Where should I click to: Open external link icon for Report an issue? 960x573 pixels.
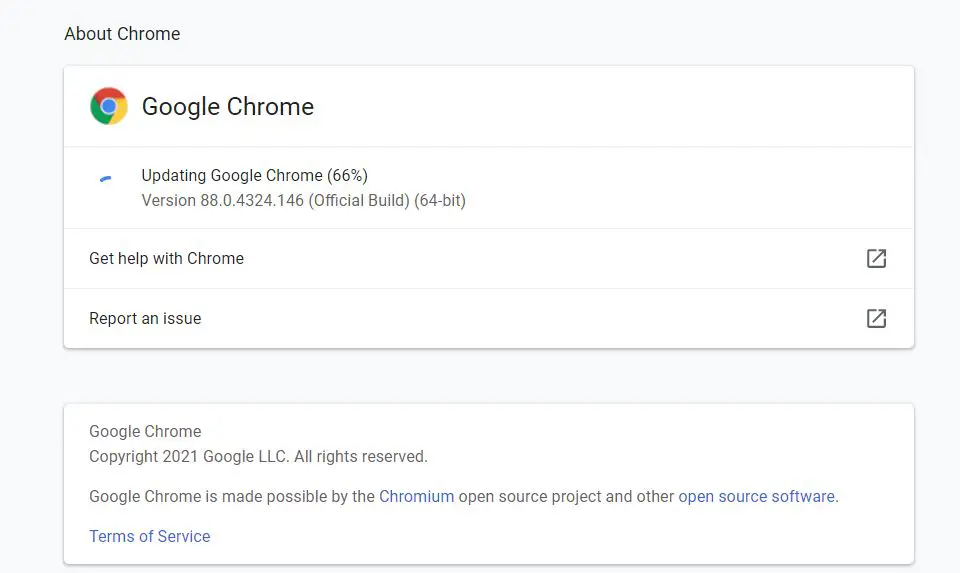[876, 318]
